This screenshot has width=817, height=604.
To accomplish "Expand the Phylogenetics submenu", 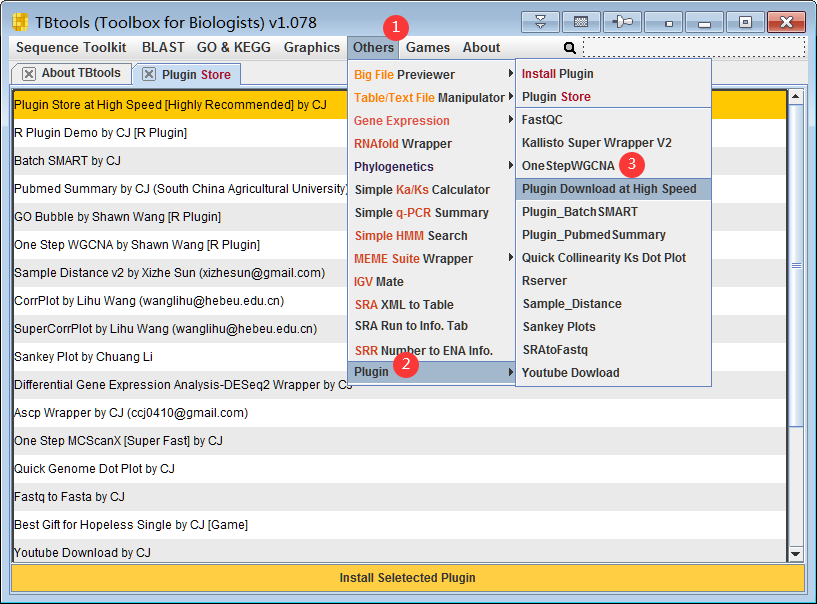I will tap(431, 166).
